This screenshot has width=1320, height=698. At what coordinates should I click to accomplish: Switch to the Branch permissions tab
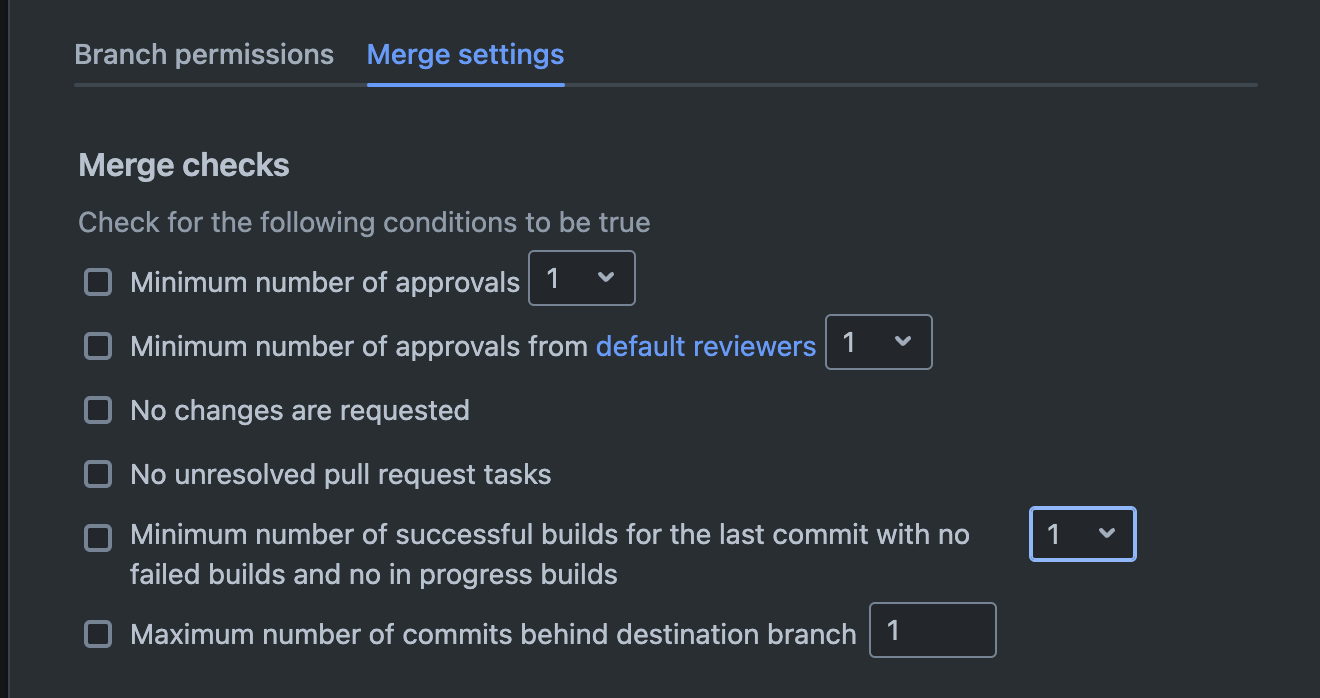point(204,54)
